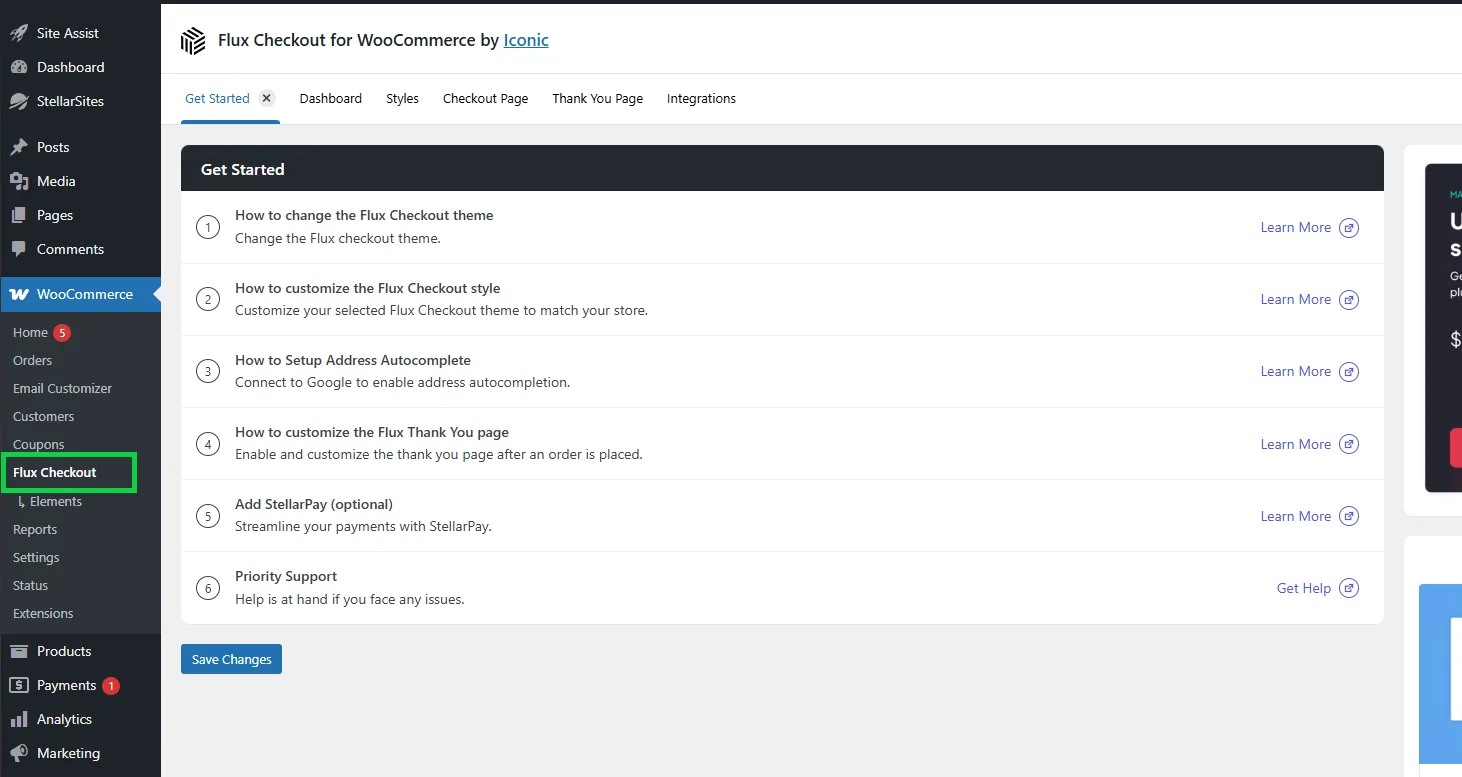Screen dimensions: 1462x777
Task: Click the 'Add StellarPay (optional)' heading
Action: click(x=314, y=504)
